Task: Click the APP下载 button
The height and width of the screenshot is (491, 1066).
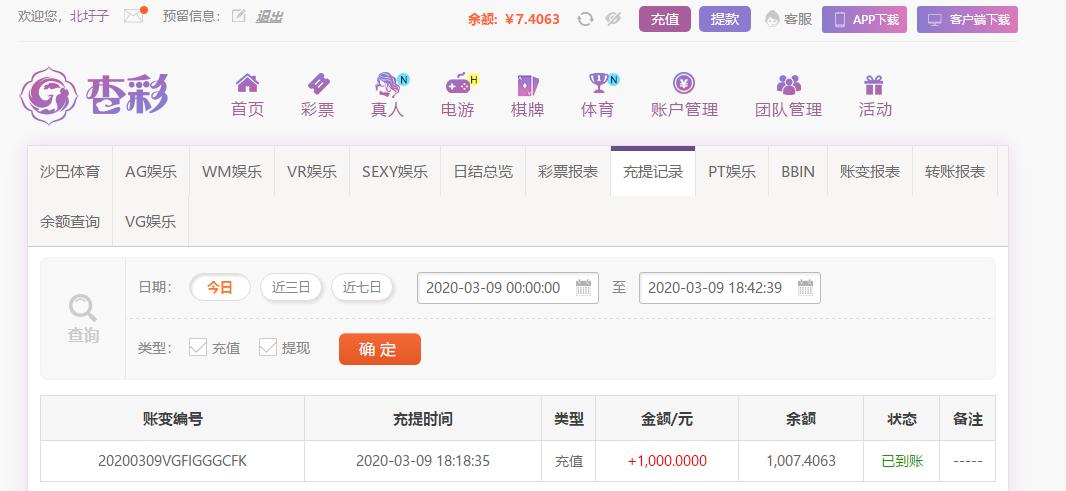Action: point(864,20)
